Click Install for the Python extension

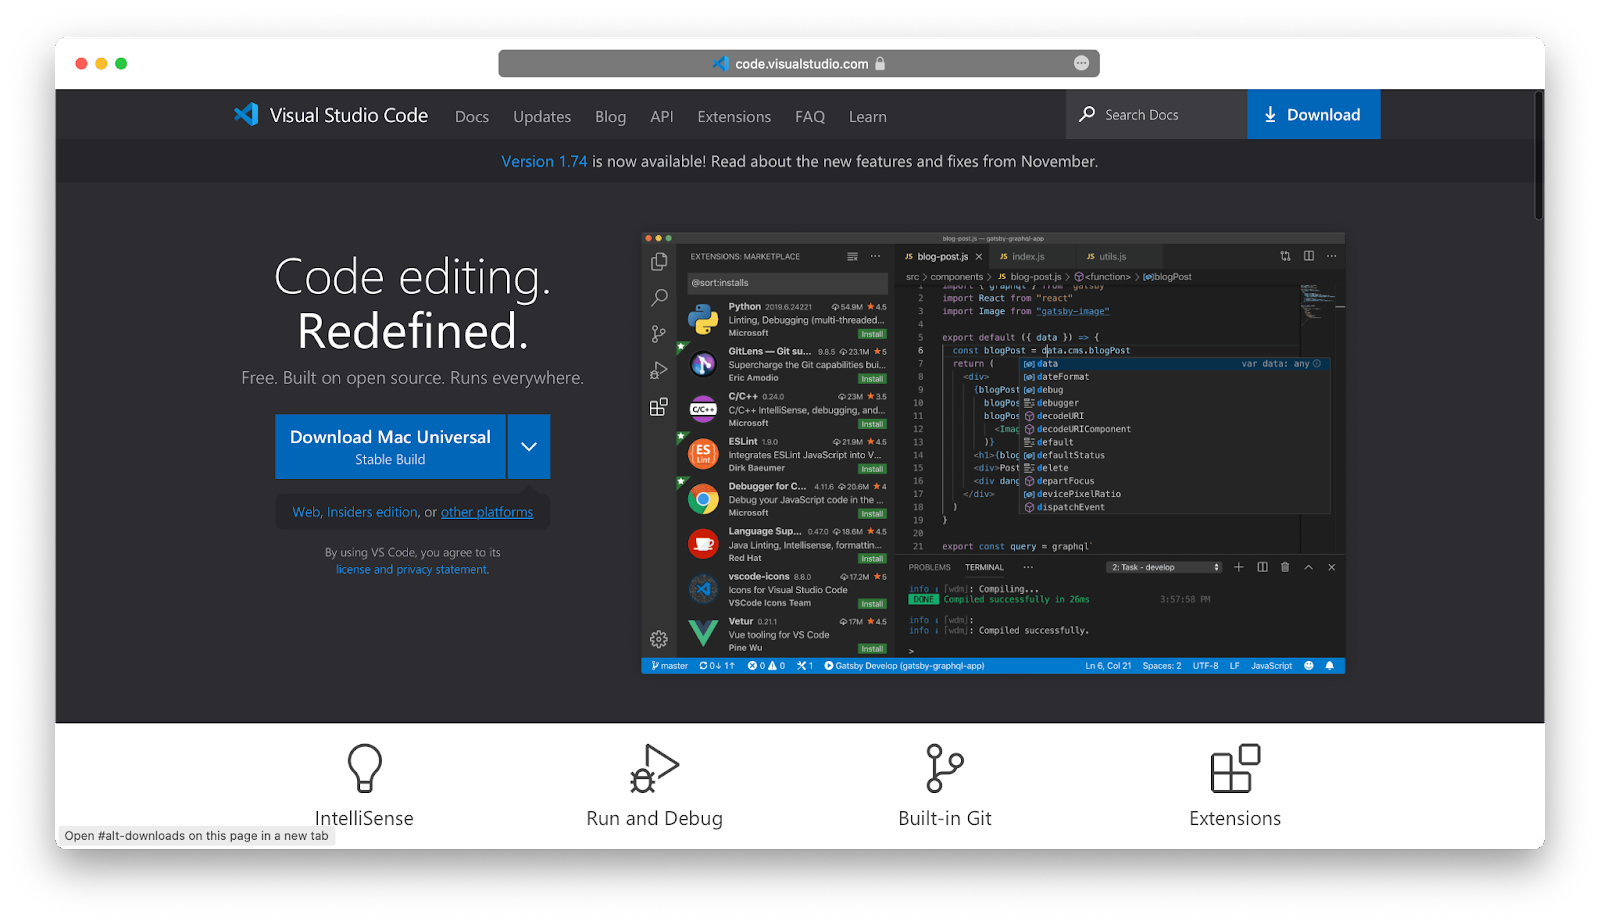872,334
